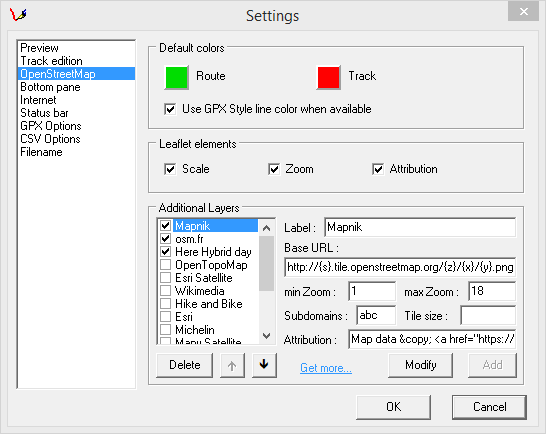Toggle Use GPX Style line color checkbox
This screenshot has width=546, height=434.
coord(170,109)
